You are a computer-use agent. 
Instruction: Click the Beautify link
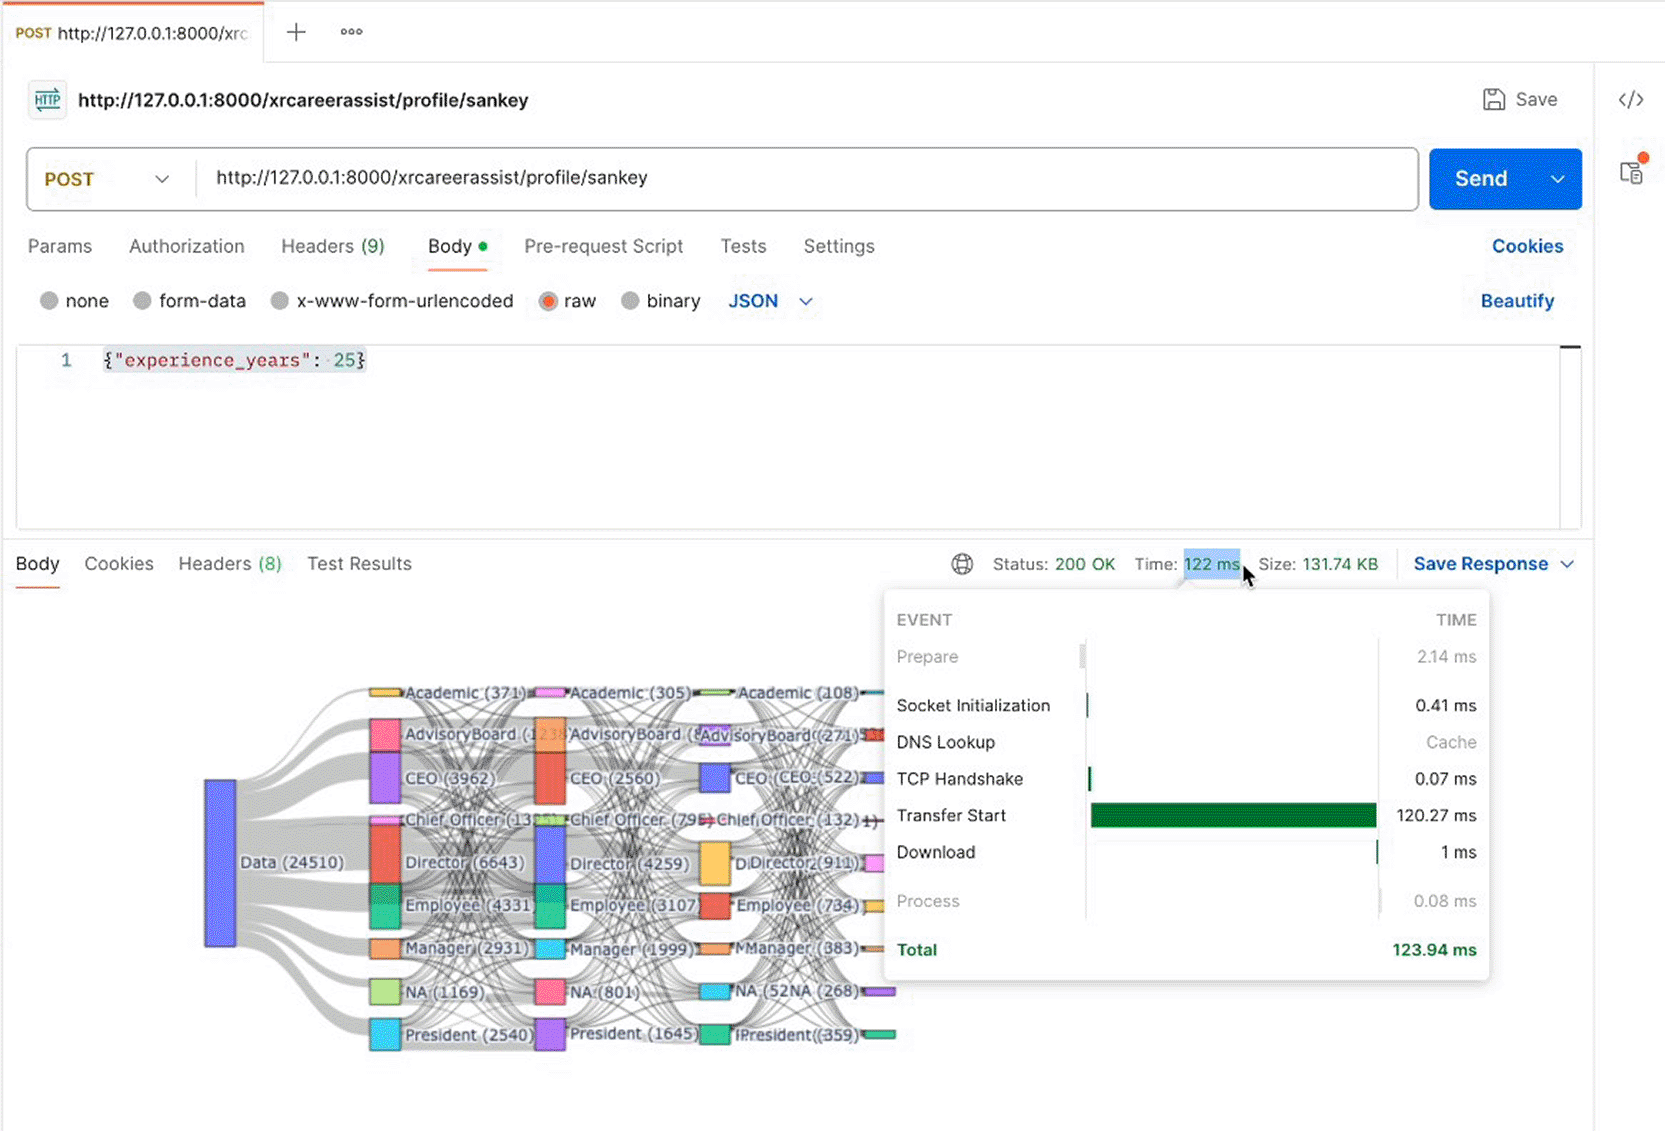pos(1517,301)
